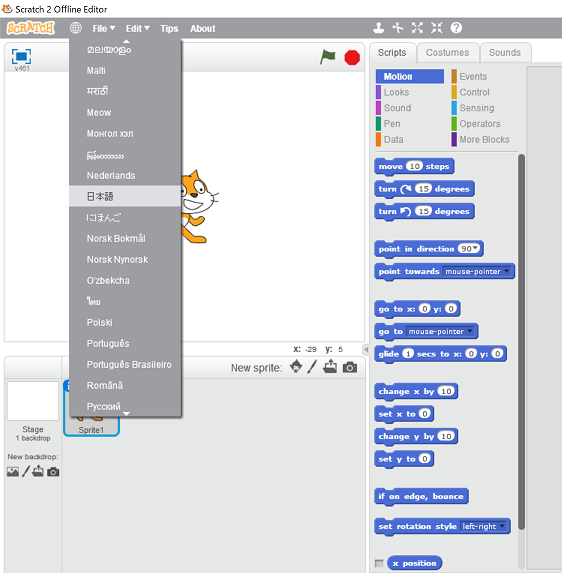Select the Stage backdrop thumbnail
Image resolution: width=562 pixels, height=573 pixels.
(33, 401)
